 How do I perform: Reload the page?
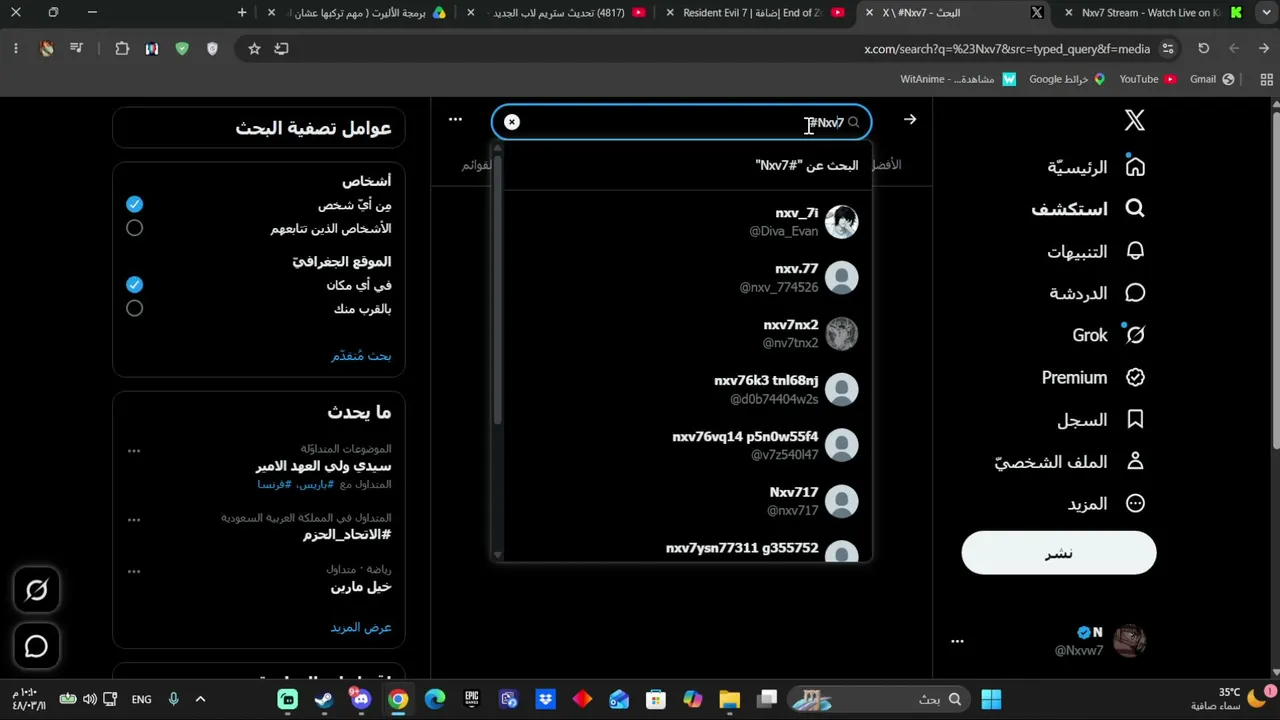[1204, 48]
